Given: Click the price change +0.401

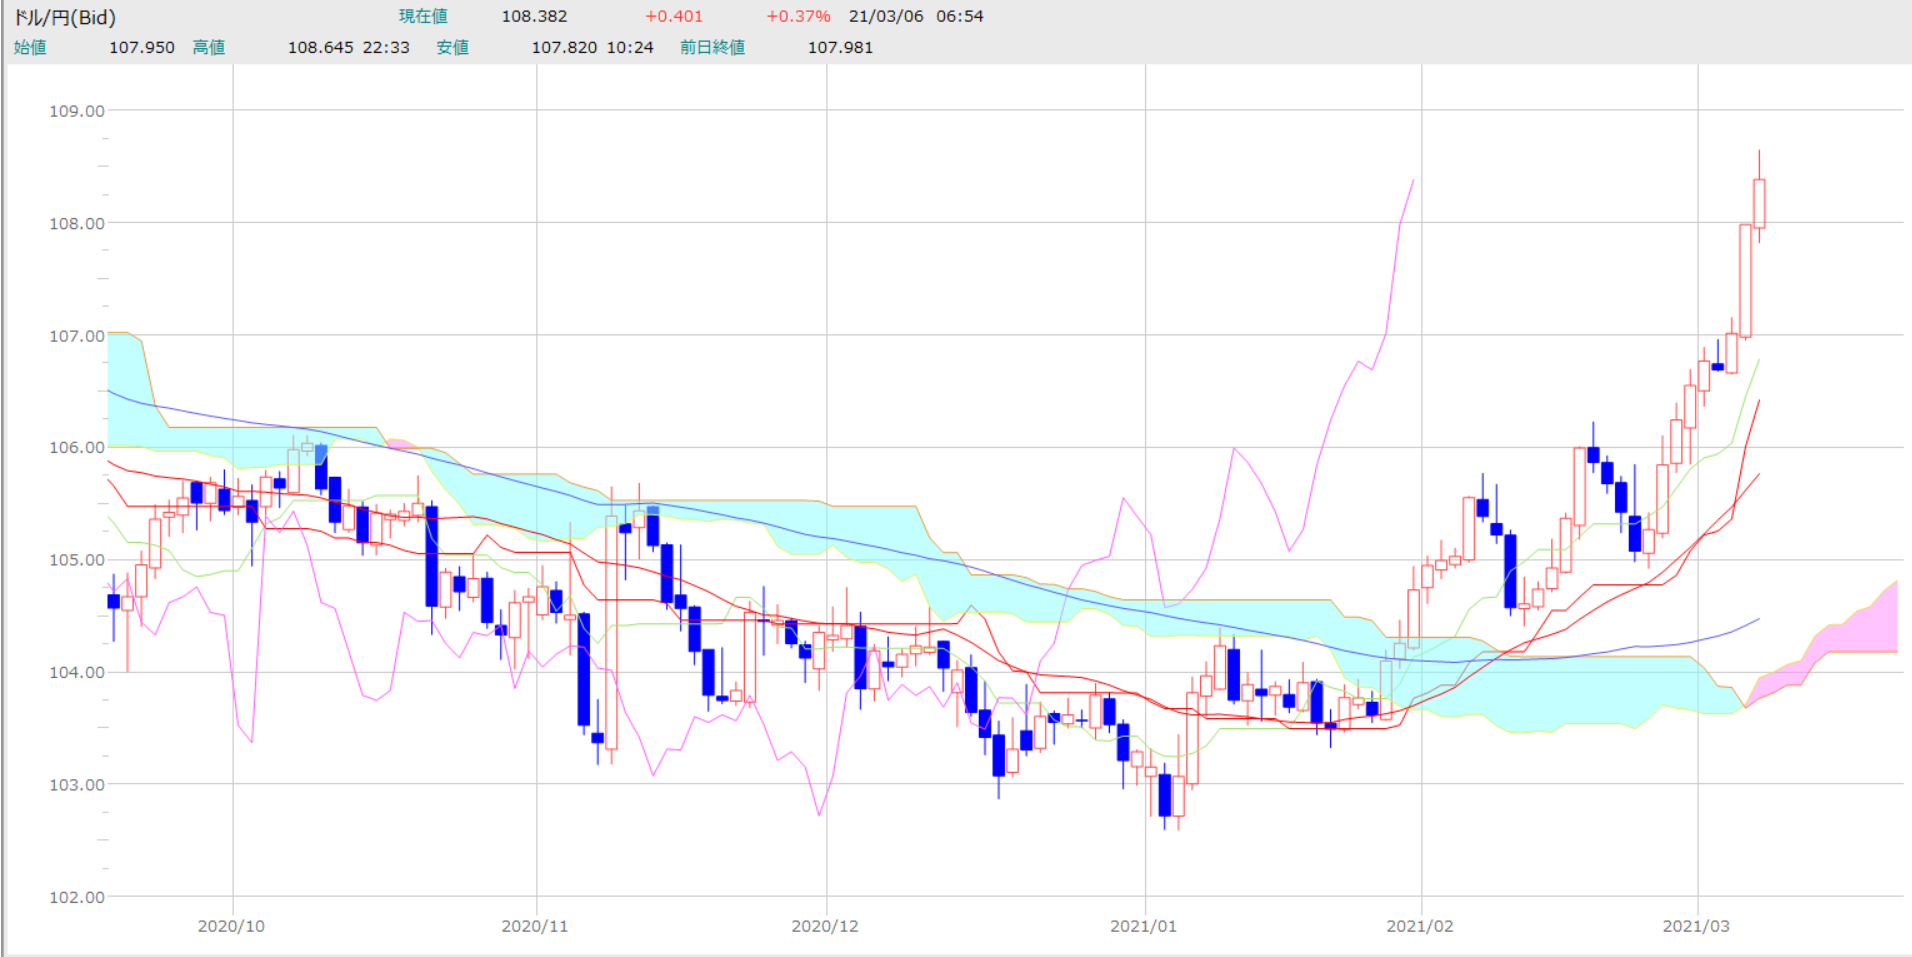Looking at the screenshot, I should click(x=674, y=16).
